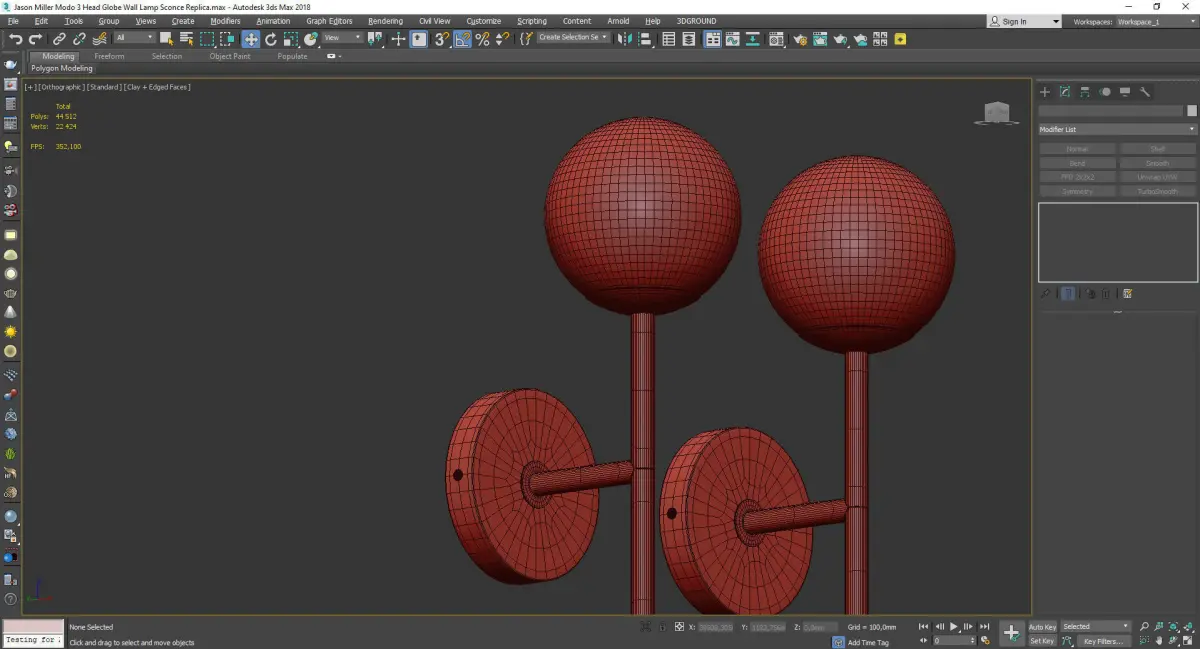1200x649 pixels.
Task: Open Rendered Frame Window icon
Action: point(819,39)
